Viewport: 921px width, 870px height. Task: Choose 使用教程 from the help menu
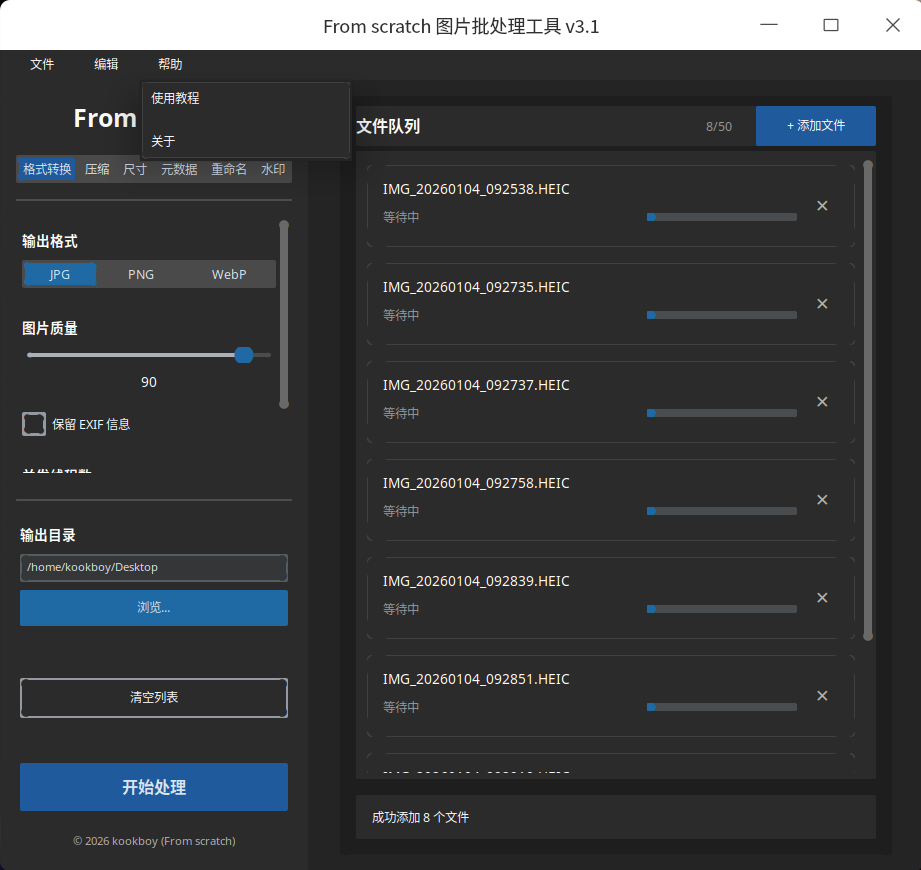click(175, 98)
